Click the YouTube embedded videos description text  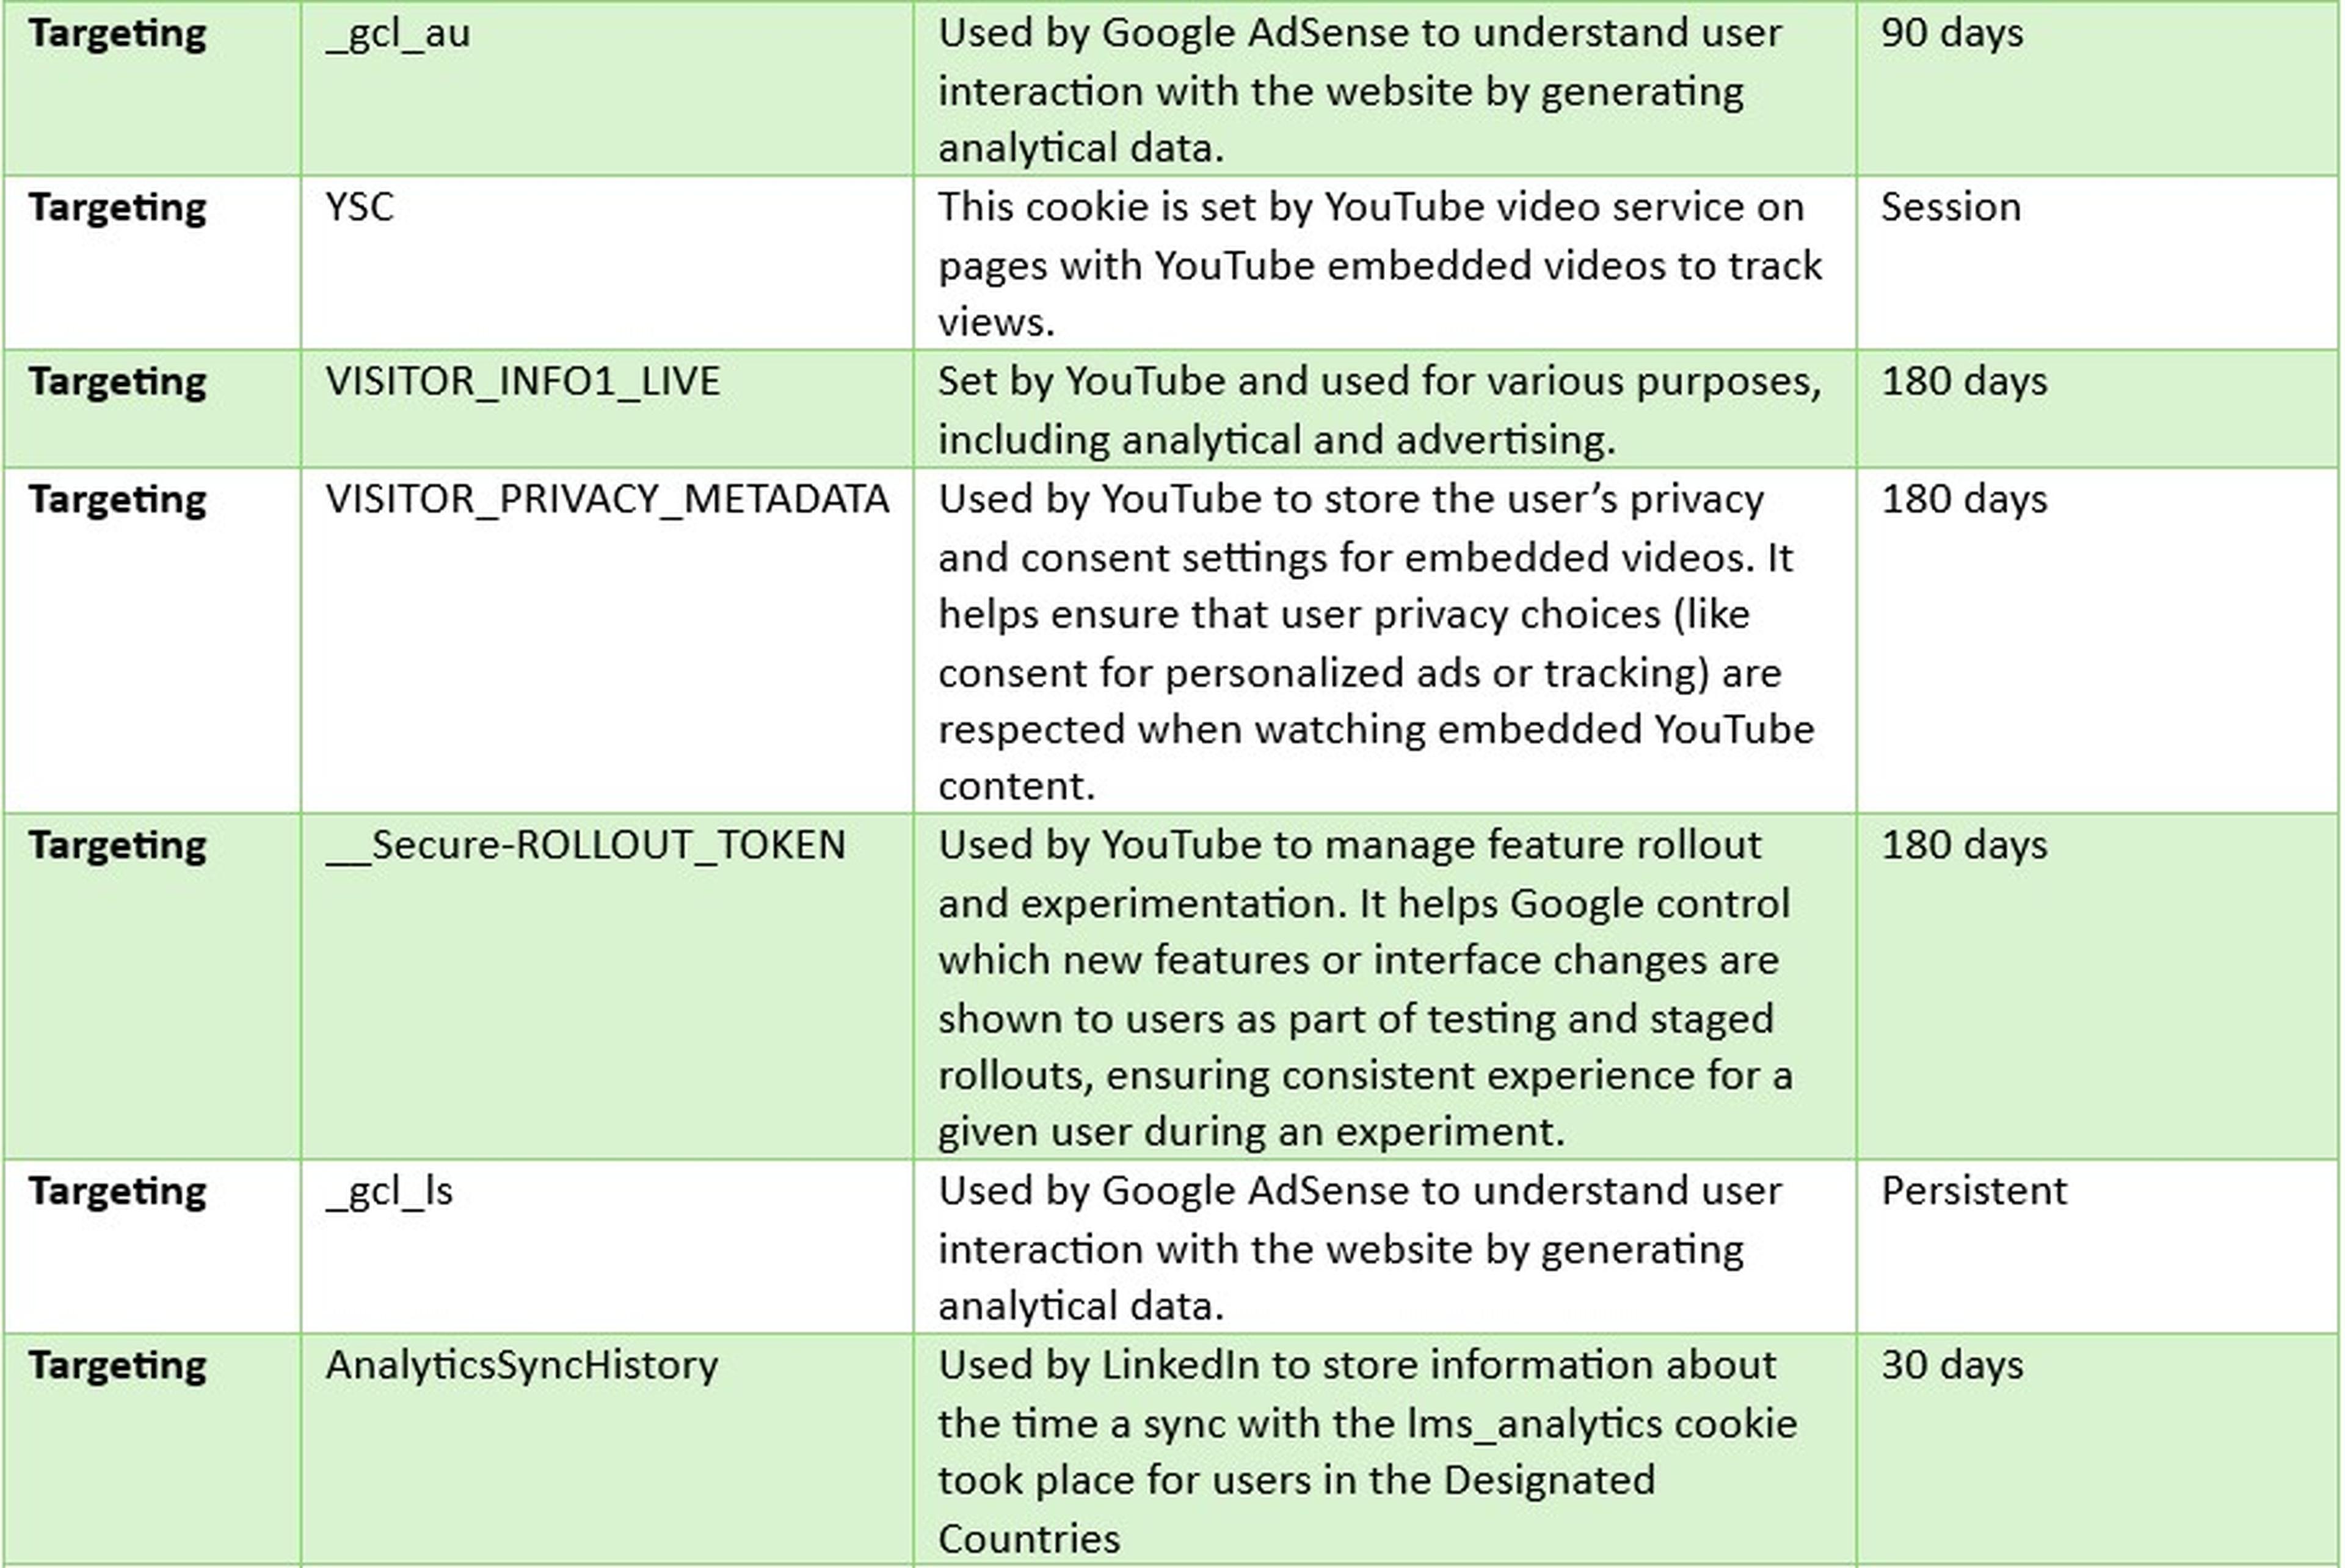[x=1380, y=265]
